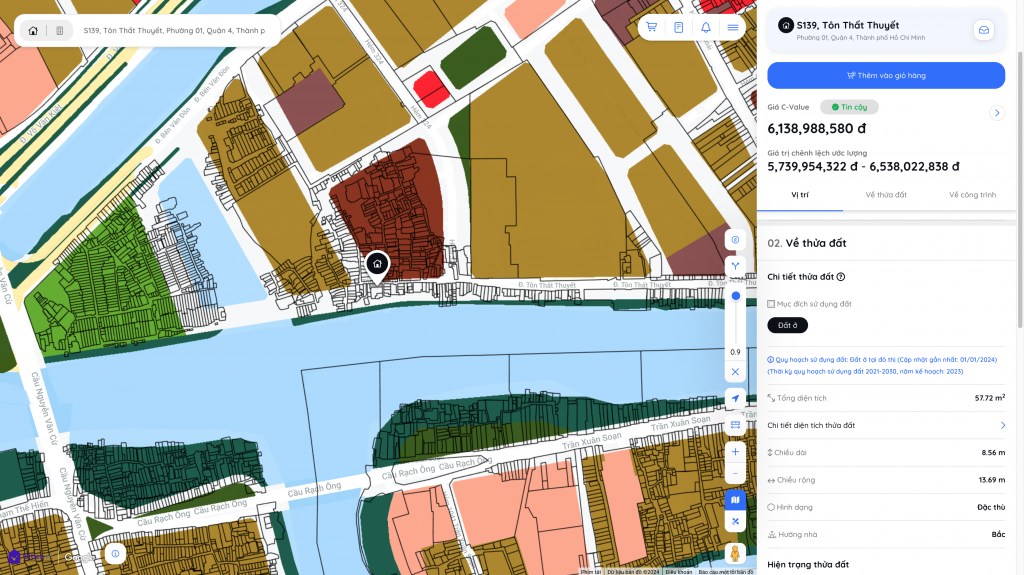The width and height of the screenshot is (1024, 575).
Task: Click the opacity slider handle
Action: pyautogui.click(x=735, y=296)
